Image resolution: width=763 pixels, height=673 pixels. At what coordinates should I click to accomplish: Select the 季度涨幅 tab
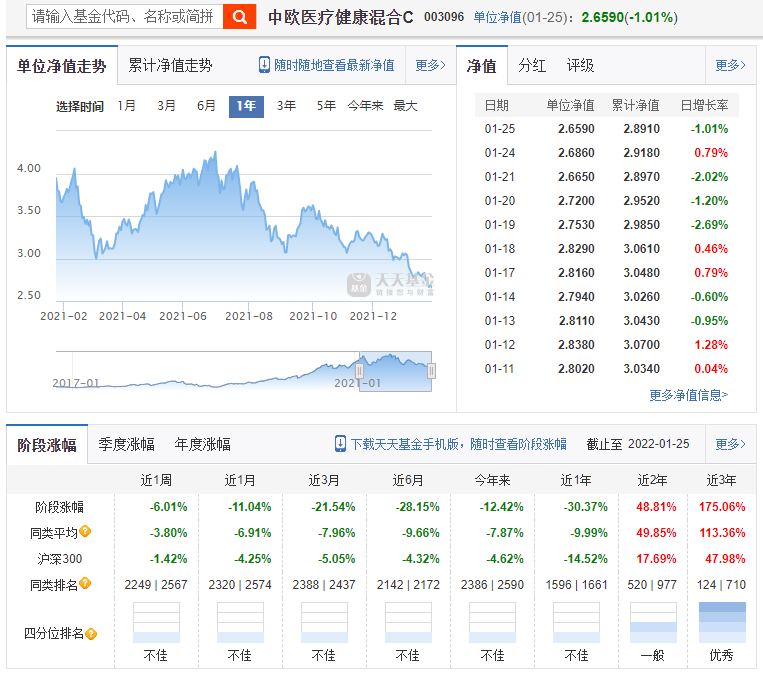[x=127, y=444]
